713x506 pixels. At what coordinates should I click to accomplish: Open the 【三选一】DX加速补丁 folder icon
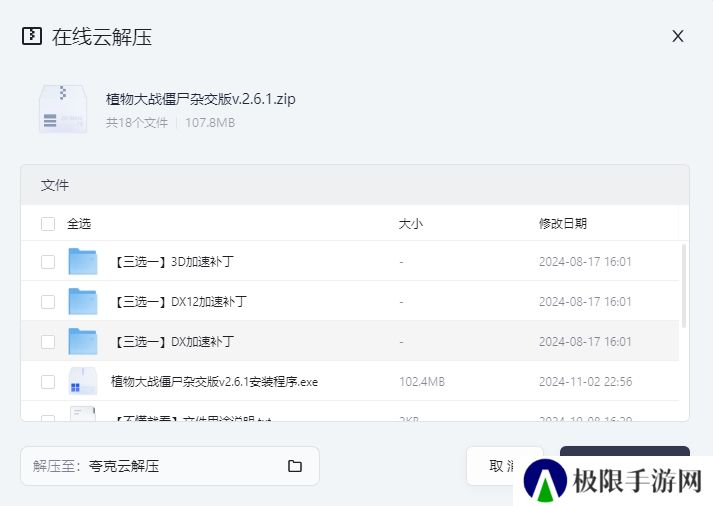83,341
